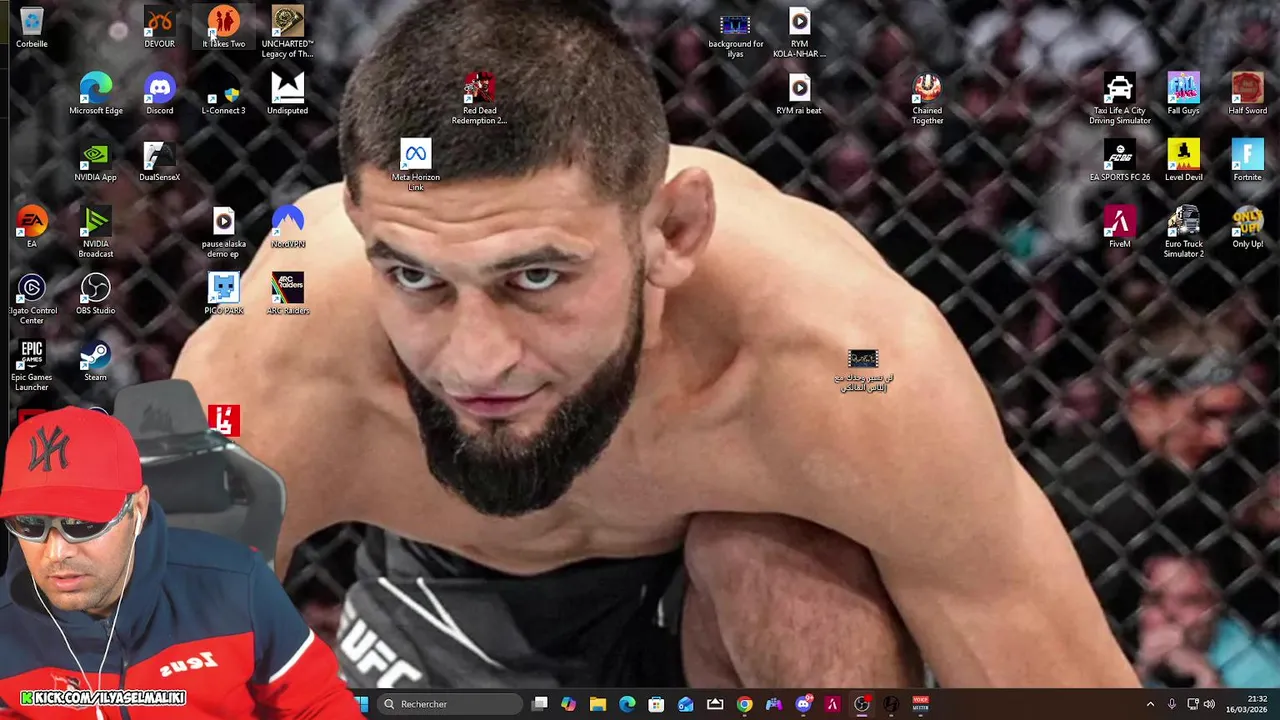Open Task View from the taskbar
Screen dimensions: 1280x720
point(539,704)
